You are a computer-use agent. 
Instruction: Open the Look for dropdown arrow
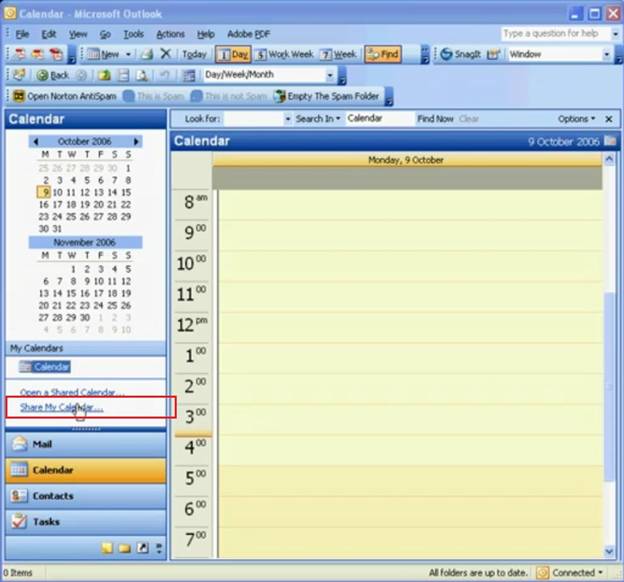click(287, 119)
